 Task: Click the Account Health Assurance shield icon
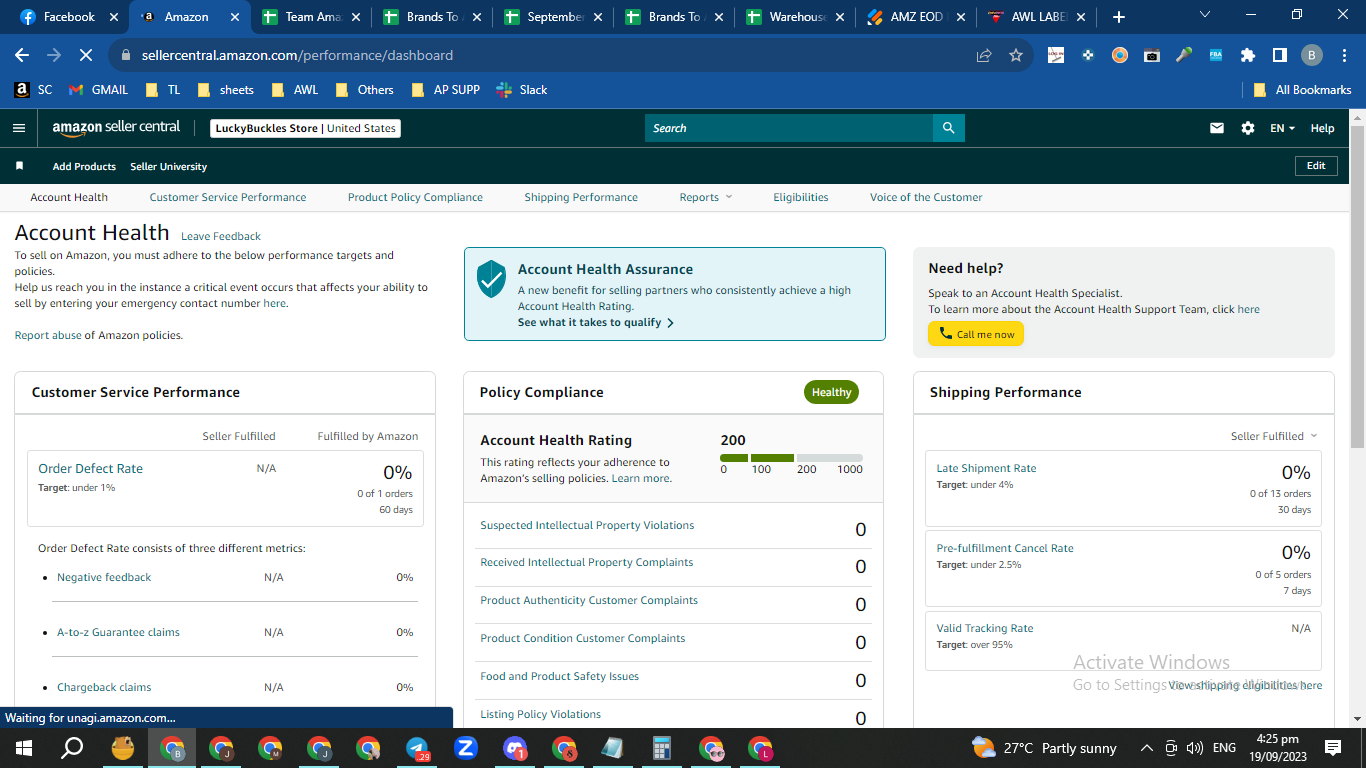pyautogui.click(x=491, y=279)
